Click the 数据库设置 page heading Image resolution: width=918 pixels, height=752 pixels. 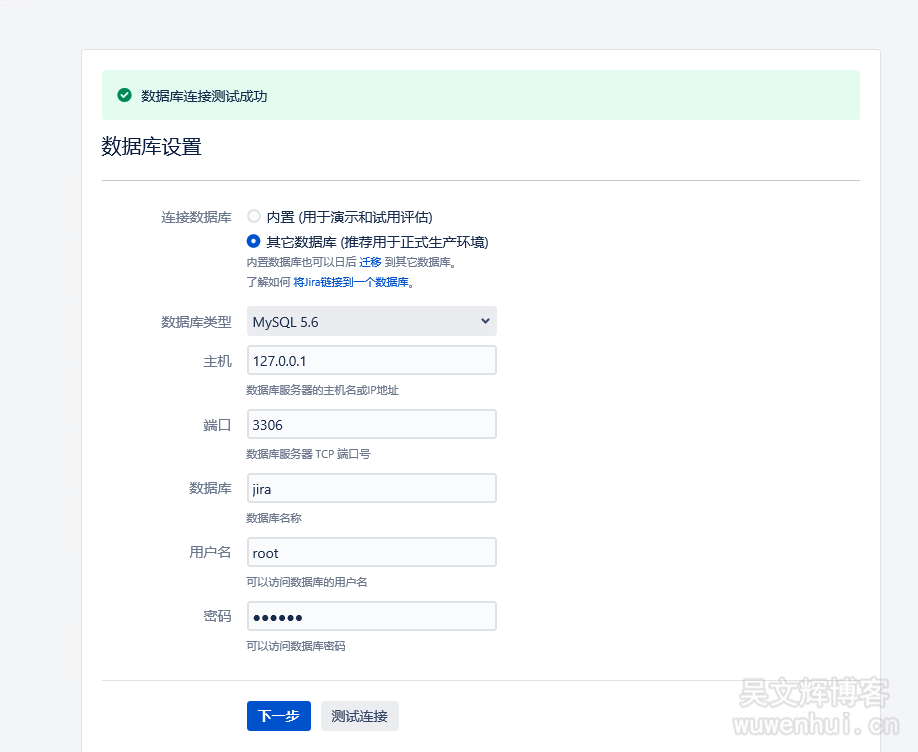pos(151,147)
